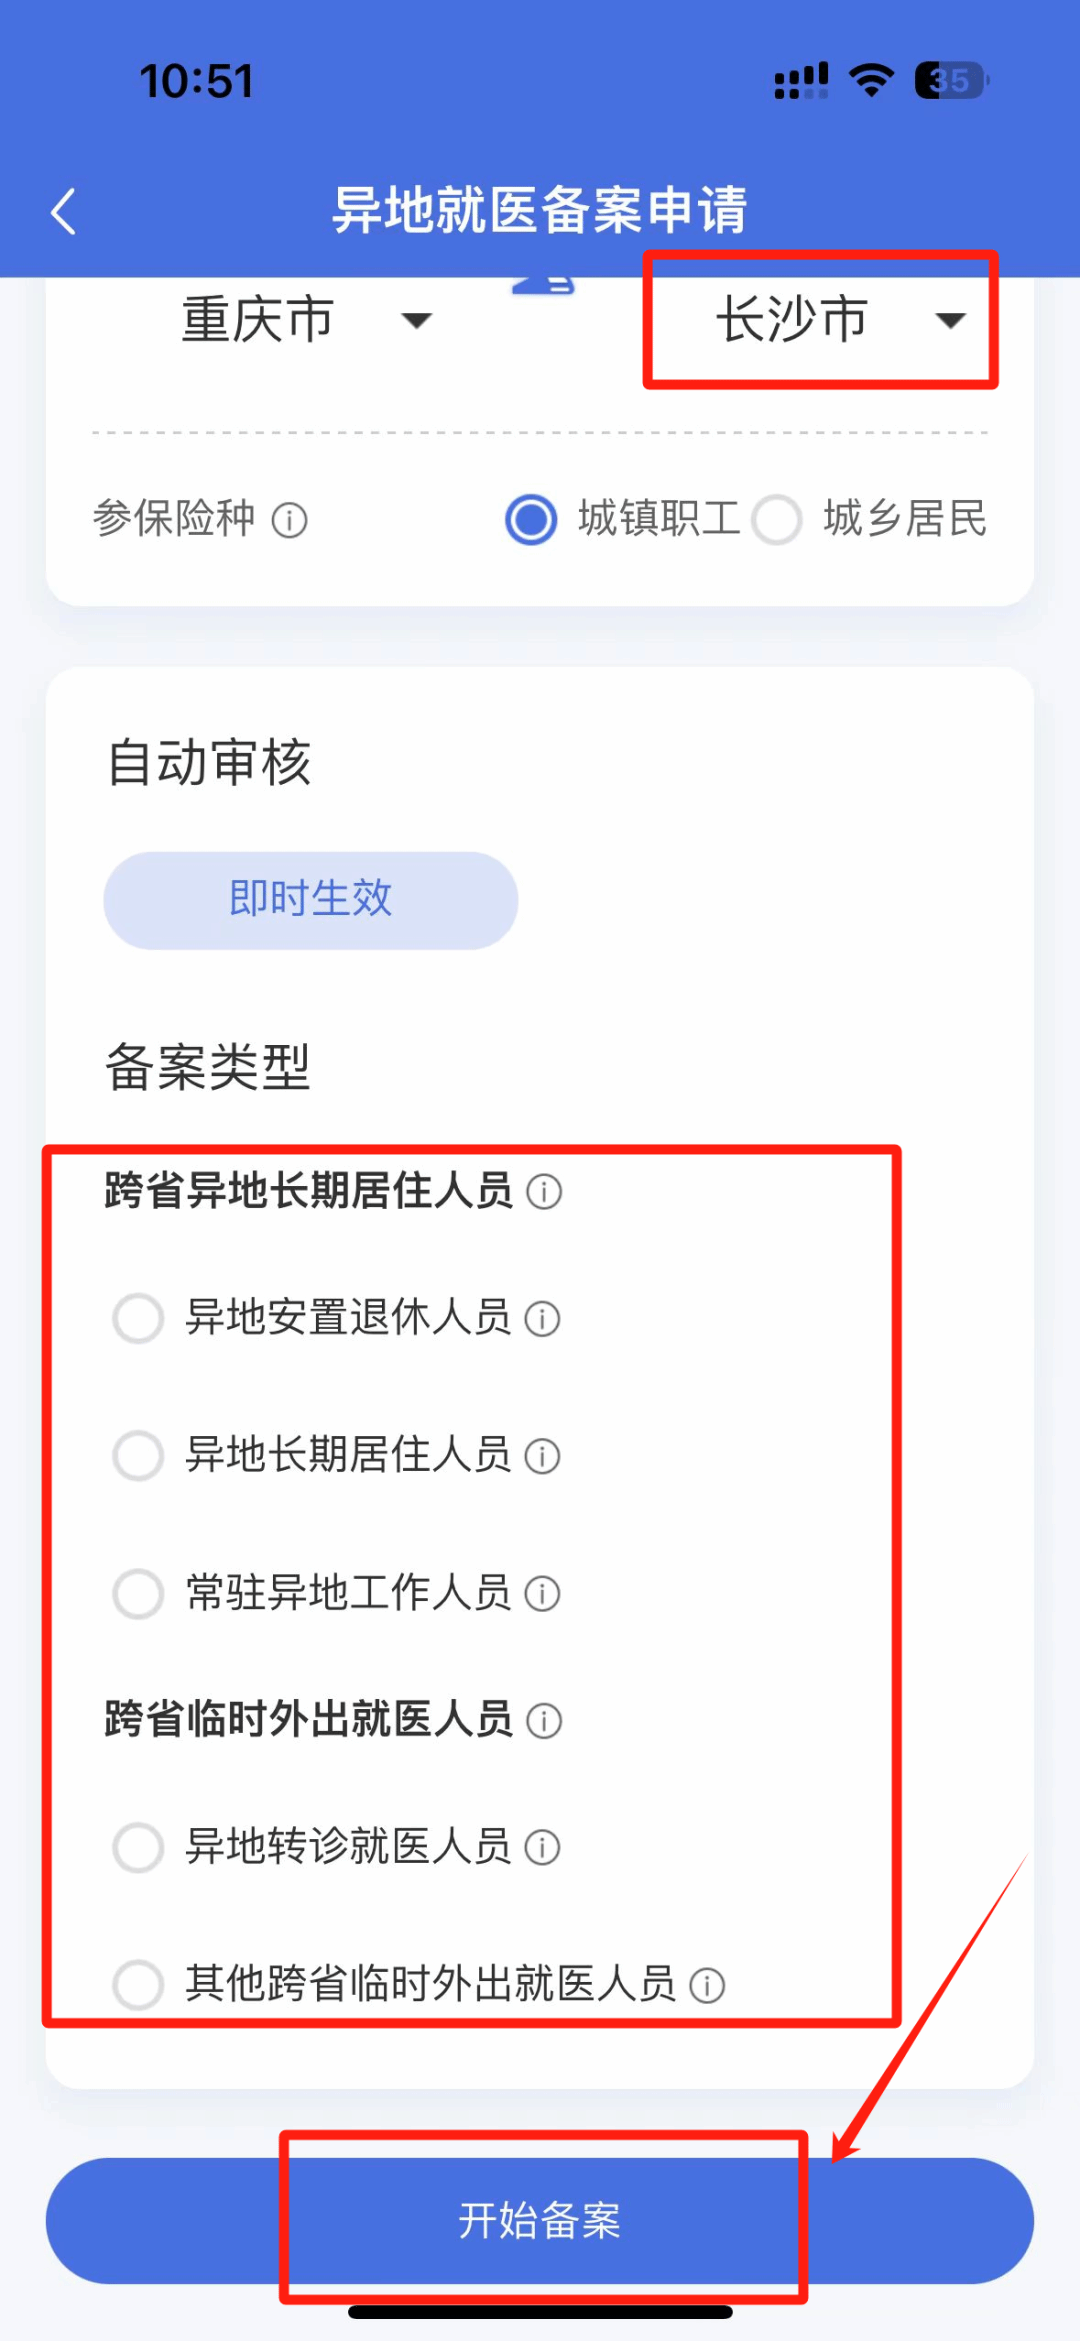Tap the back arrow in header

click(x=64, y=212)
